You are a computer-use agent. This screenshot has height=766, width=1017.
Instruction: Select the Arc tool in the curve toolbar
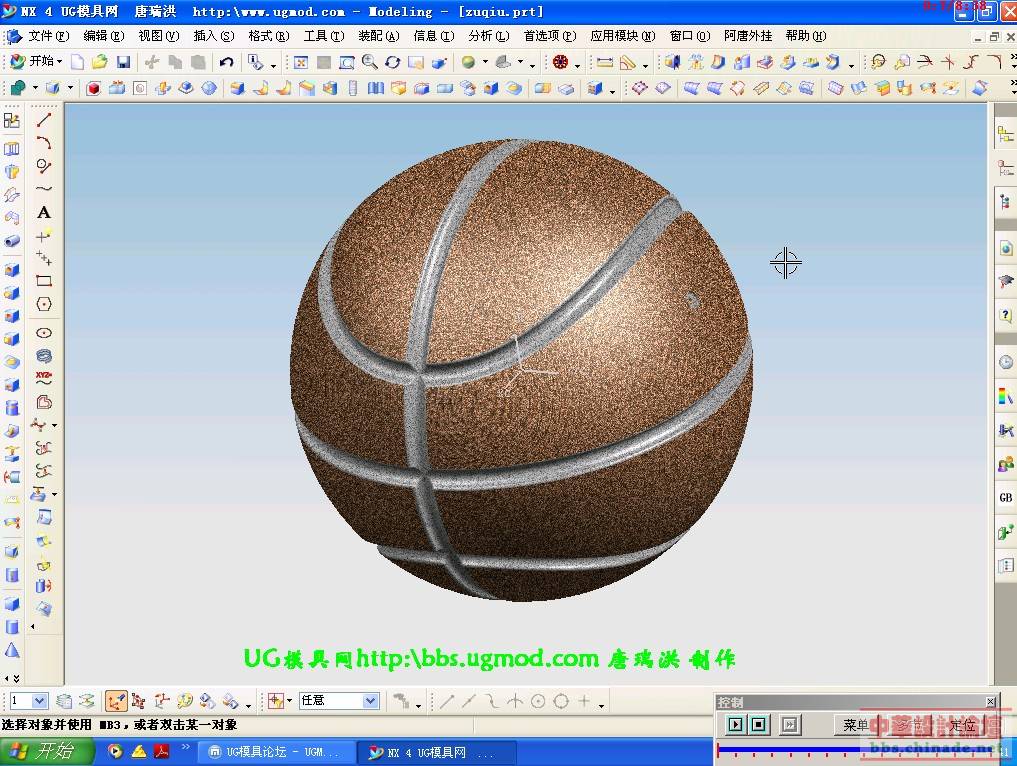pos(43,143)
